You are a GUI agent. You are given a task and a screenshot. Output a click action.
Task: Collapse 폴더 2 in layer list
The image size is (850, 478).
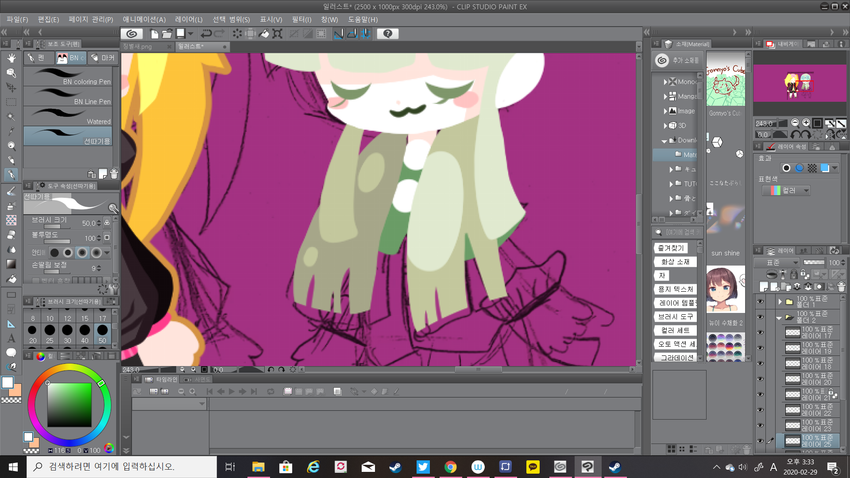(780, 318)
